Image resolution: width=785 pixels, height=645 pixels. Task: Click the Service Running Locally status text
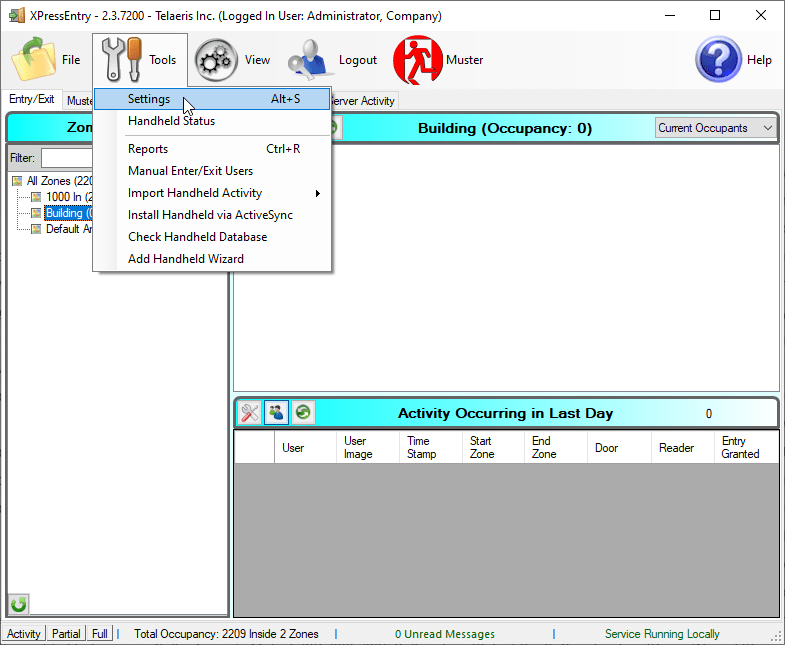(662, 634)
